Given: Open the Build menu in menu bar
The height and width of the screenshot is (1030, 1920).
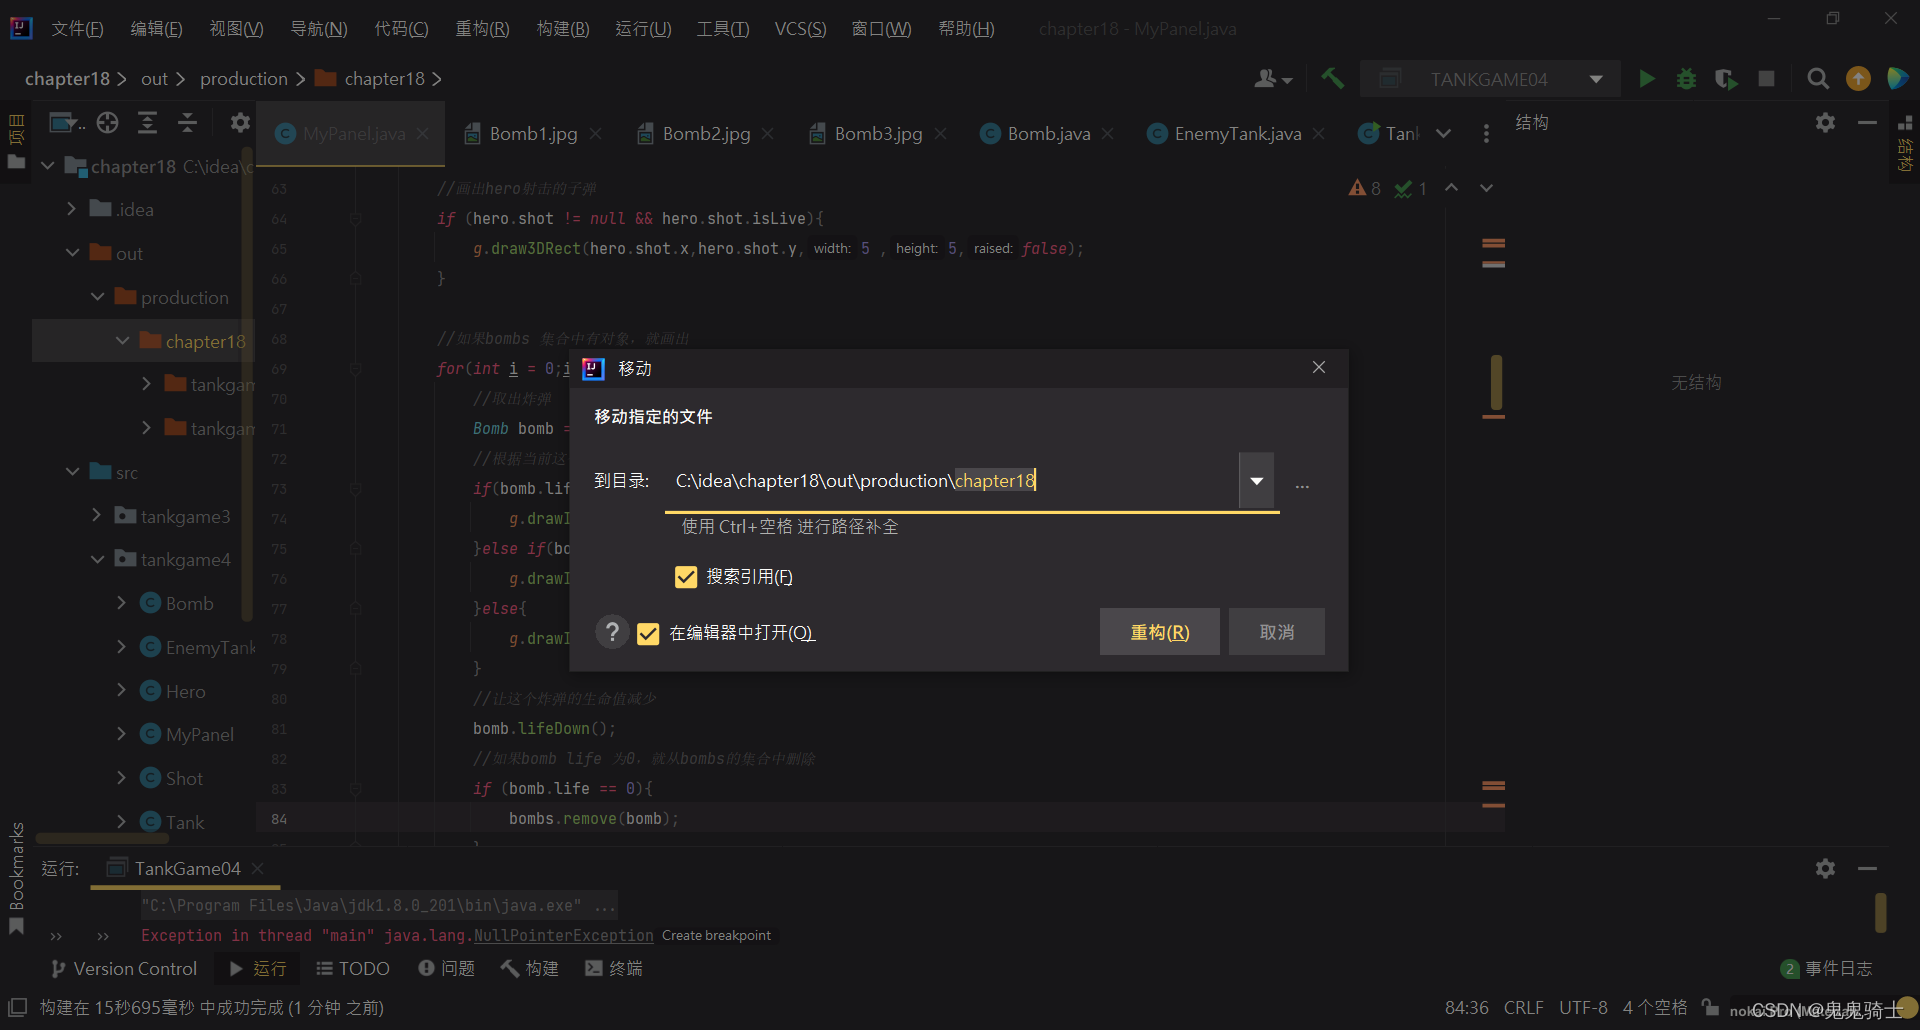Looking at the screenshot, I should tap(563, 29).
